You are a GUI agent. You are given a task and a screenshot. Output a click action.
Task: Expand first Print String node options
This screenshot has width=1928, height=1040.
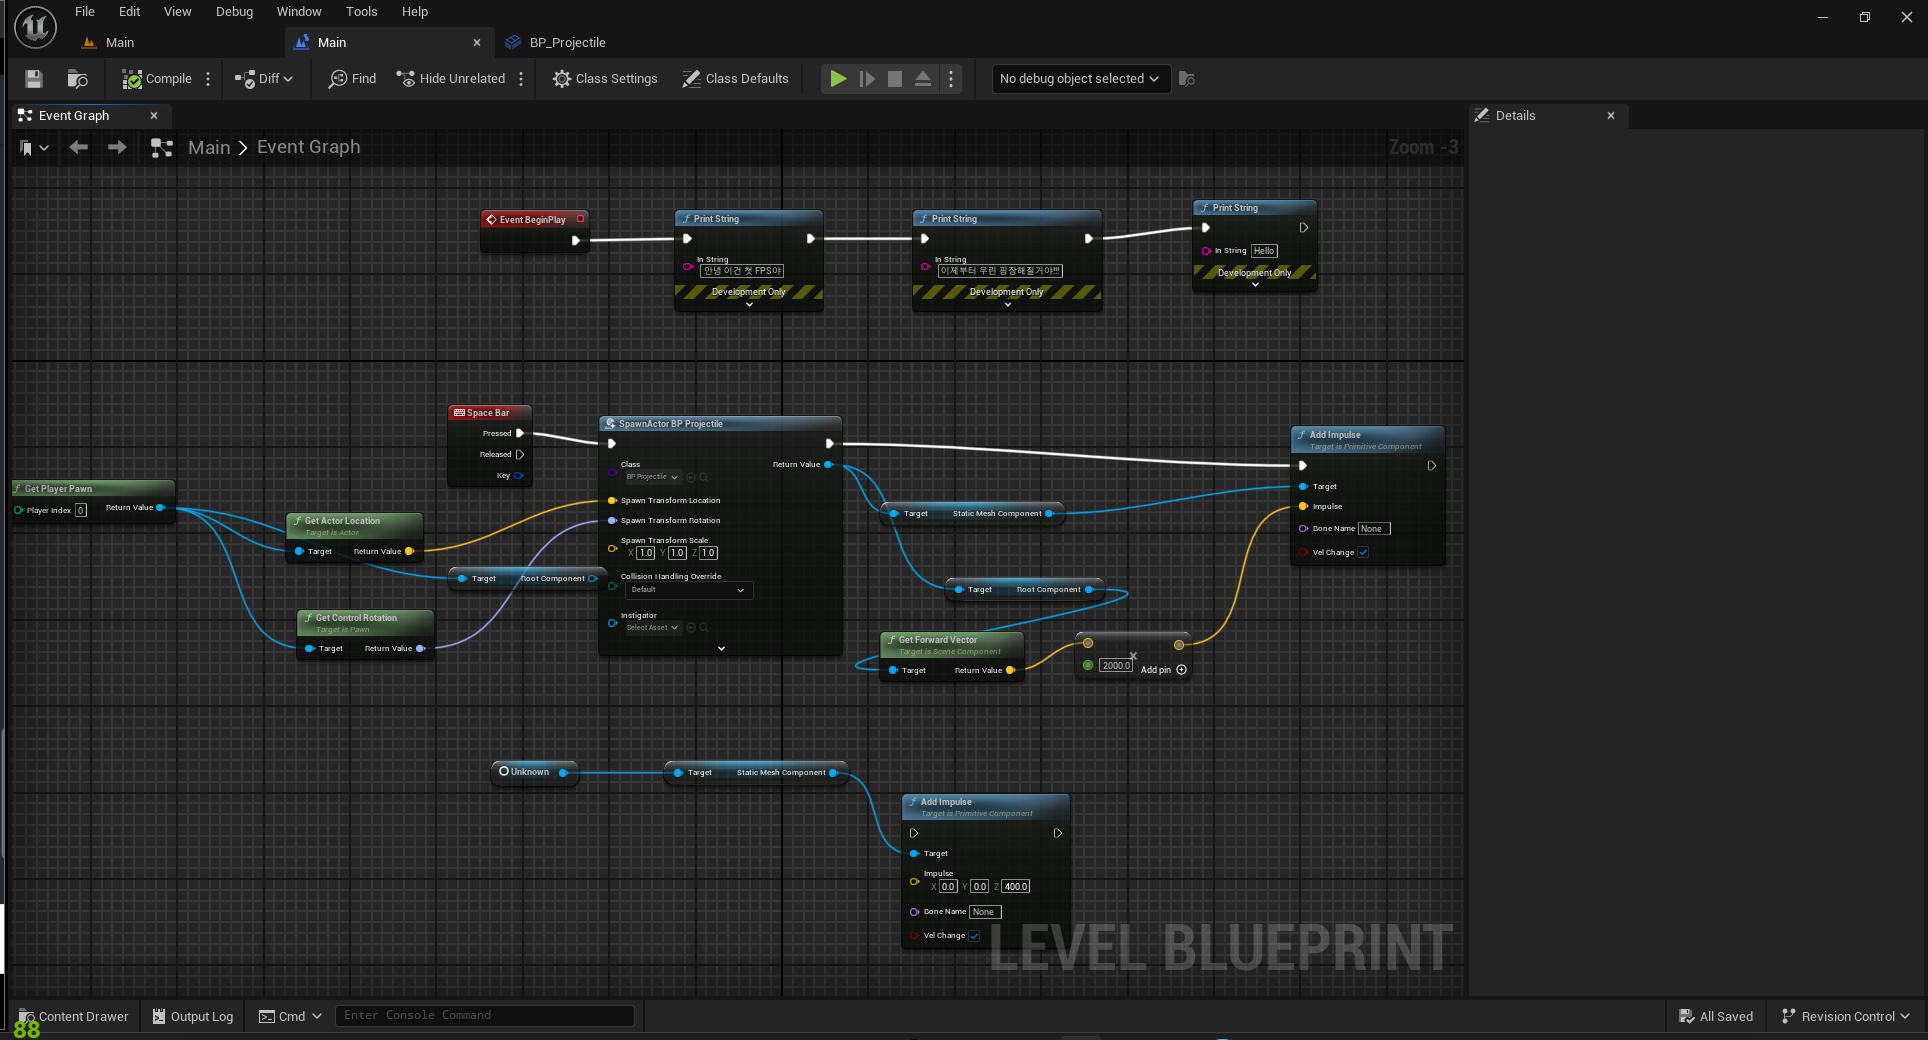pyautogui.click(x=749, y=304)
